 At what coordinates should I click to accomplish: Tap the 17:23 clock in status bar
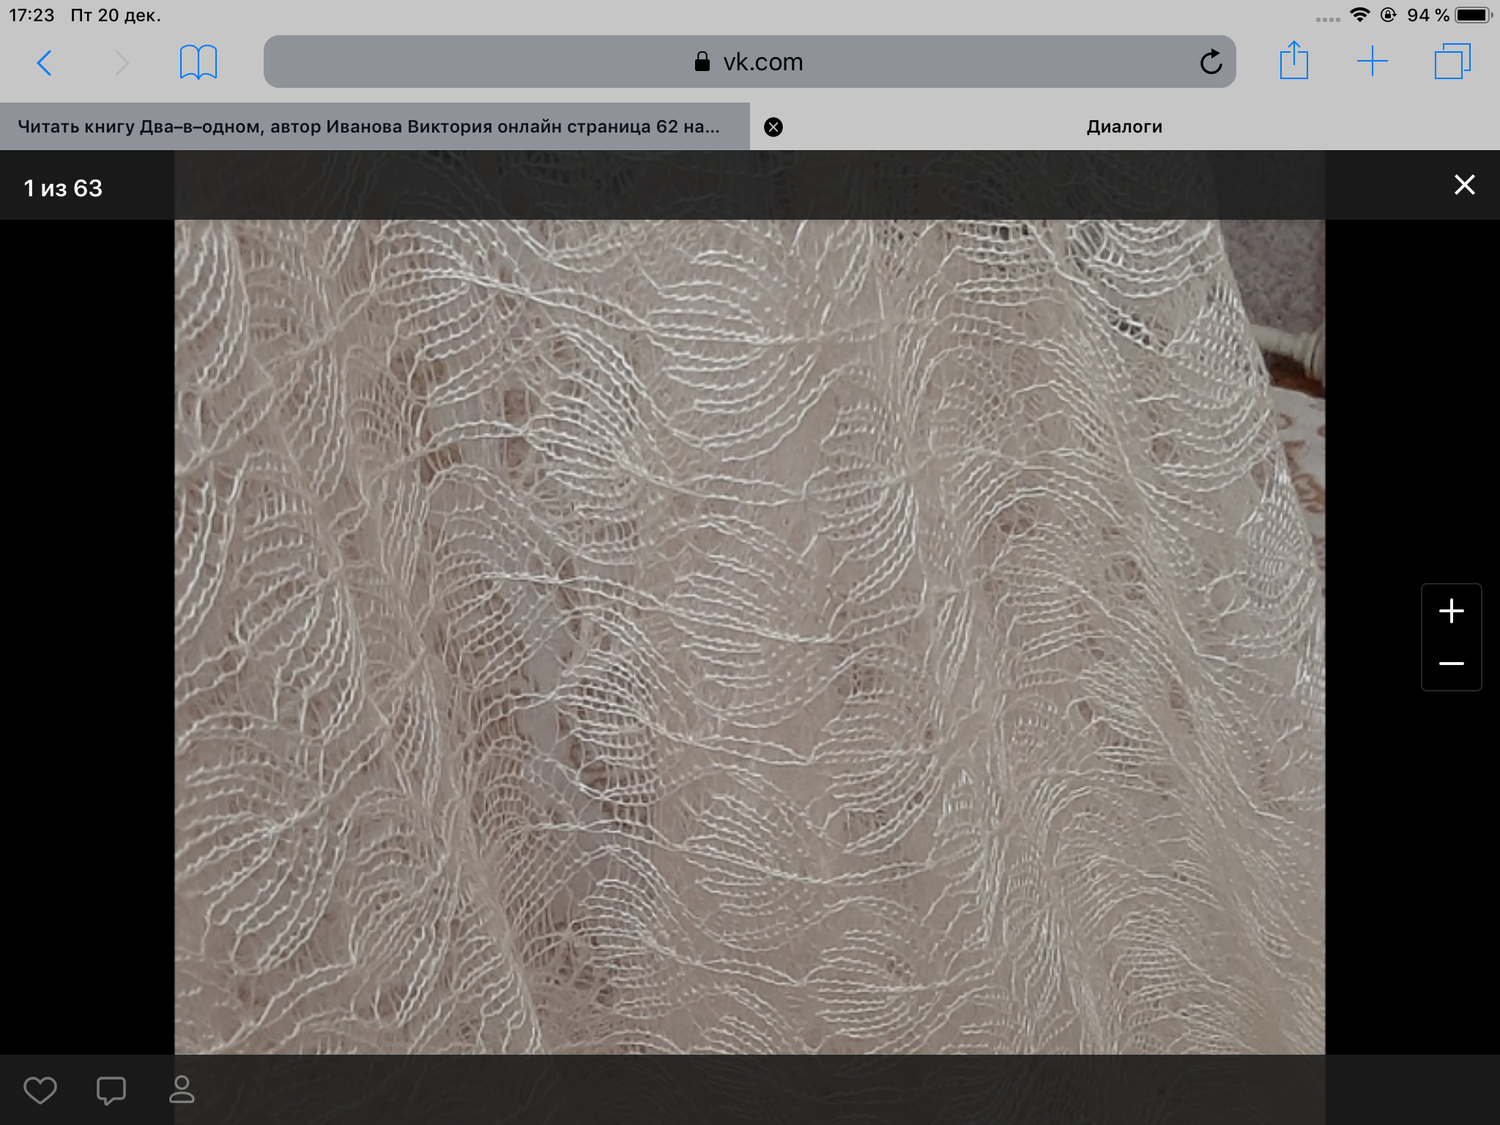point(32,15)
